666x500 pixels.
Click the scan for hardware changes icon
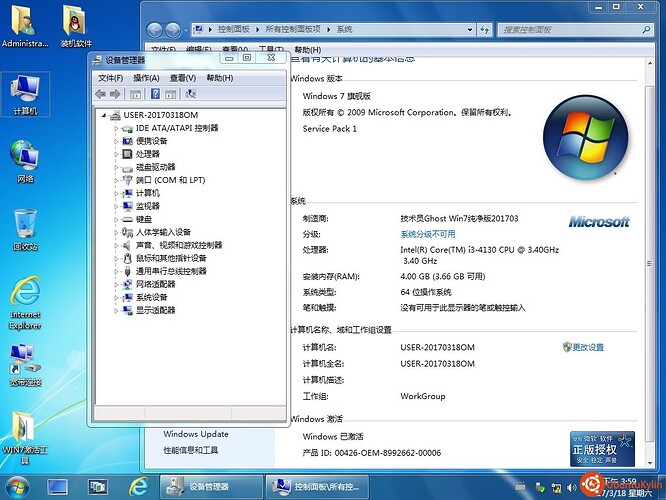[191, 94]
